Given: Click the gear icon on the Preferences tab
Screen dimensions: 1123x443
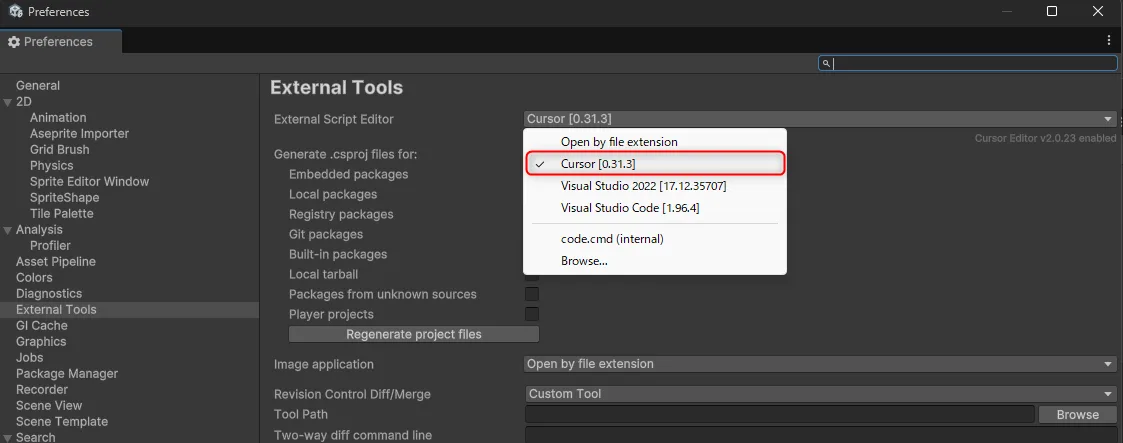Looking at the screenshot, I should (14, 42).
